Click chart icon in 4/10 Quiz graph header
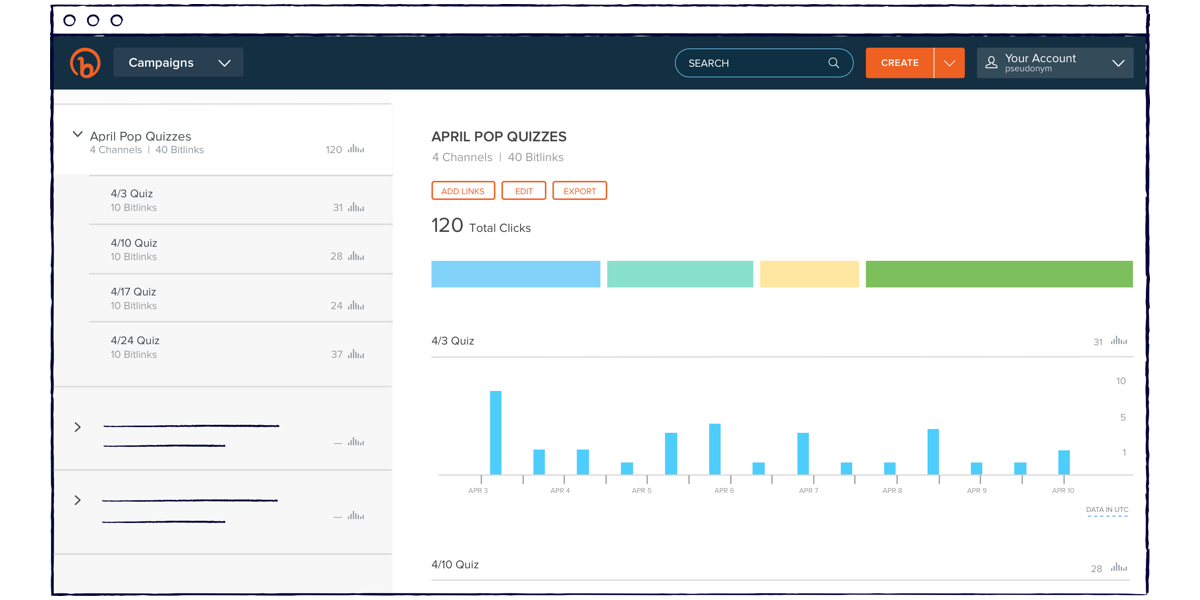Image resolution: width=1200 pixels, height=600 pixels. pos(1119,567)
